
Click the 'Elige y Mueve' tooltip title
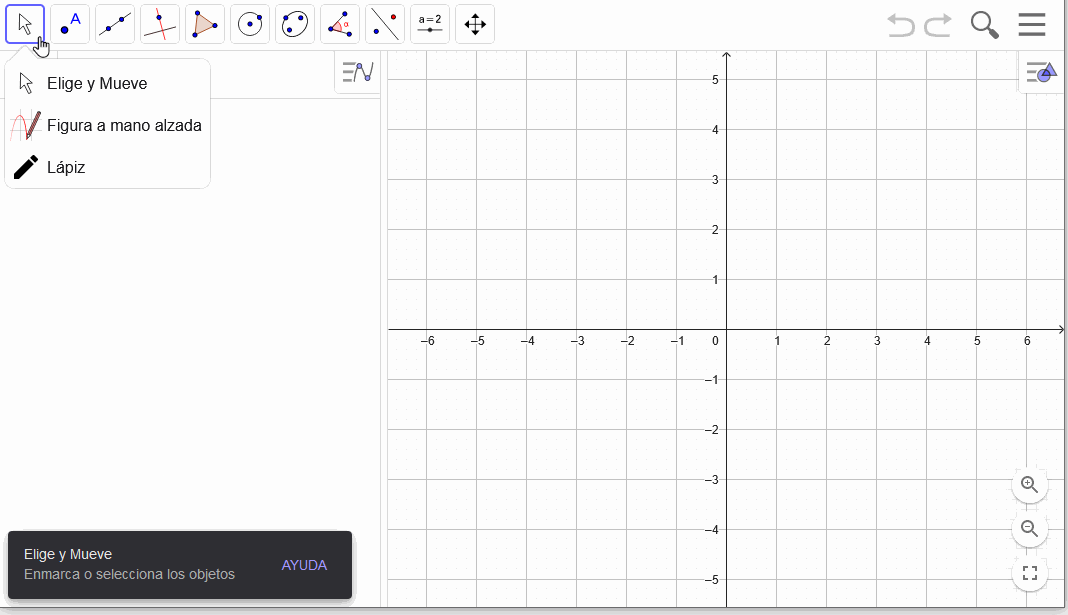click(67, 554)
